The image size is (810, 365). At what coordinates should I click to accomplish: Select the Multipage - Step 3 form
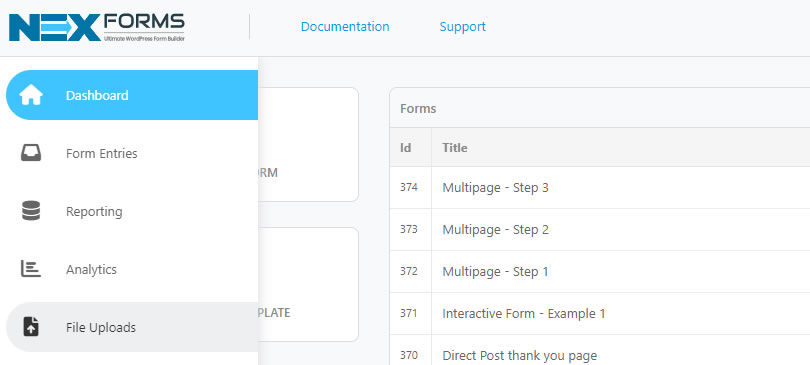click(495, 187)
